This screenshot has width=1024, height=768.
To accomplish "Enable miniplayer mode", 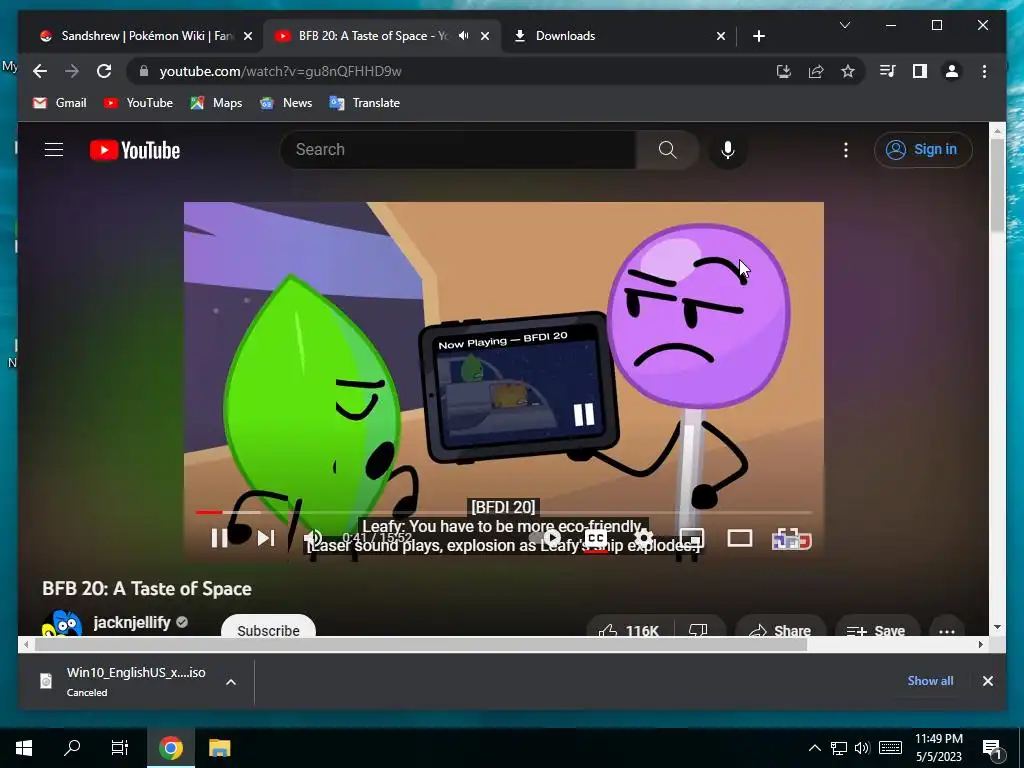I will pyautogui.click(x=692, y=538).
